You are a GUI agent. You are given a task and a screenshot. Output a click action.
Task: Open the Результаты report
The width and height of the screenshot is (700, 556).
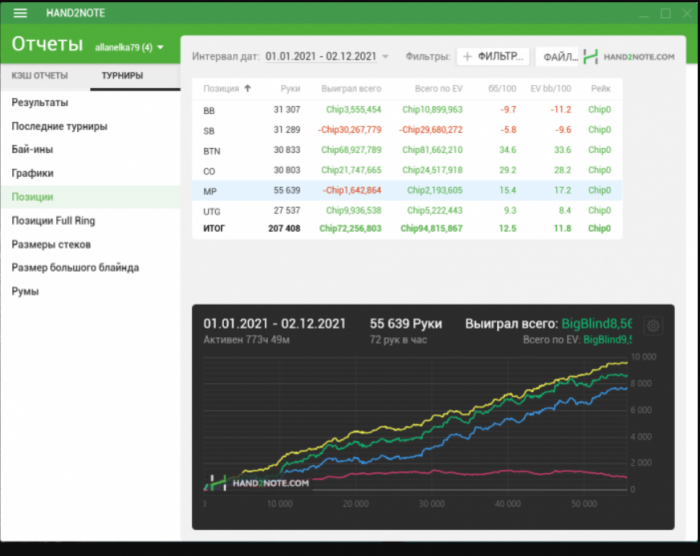click(40, 102)
